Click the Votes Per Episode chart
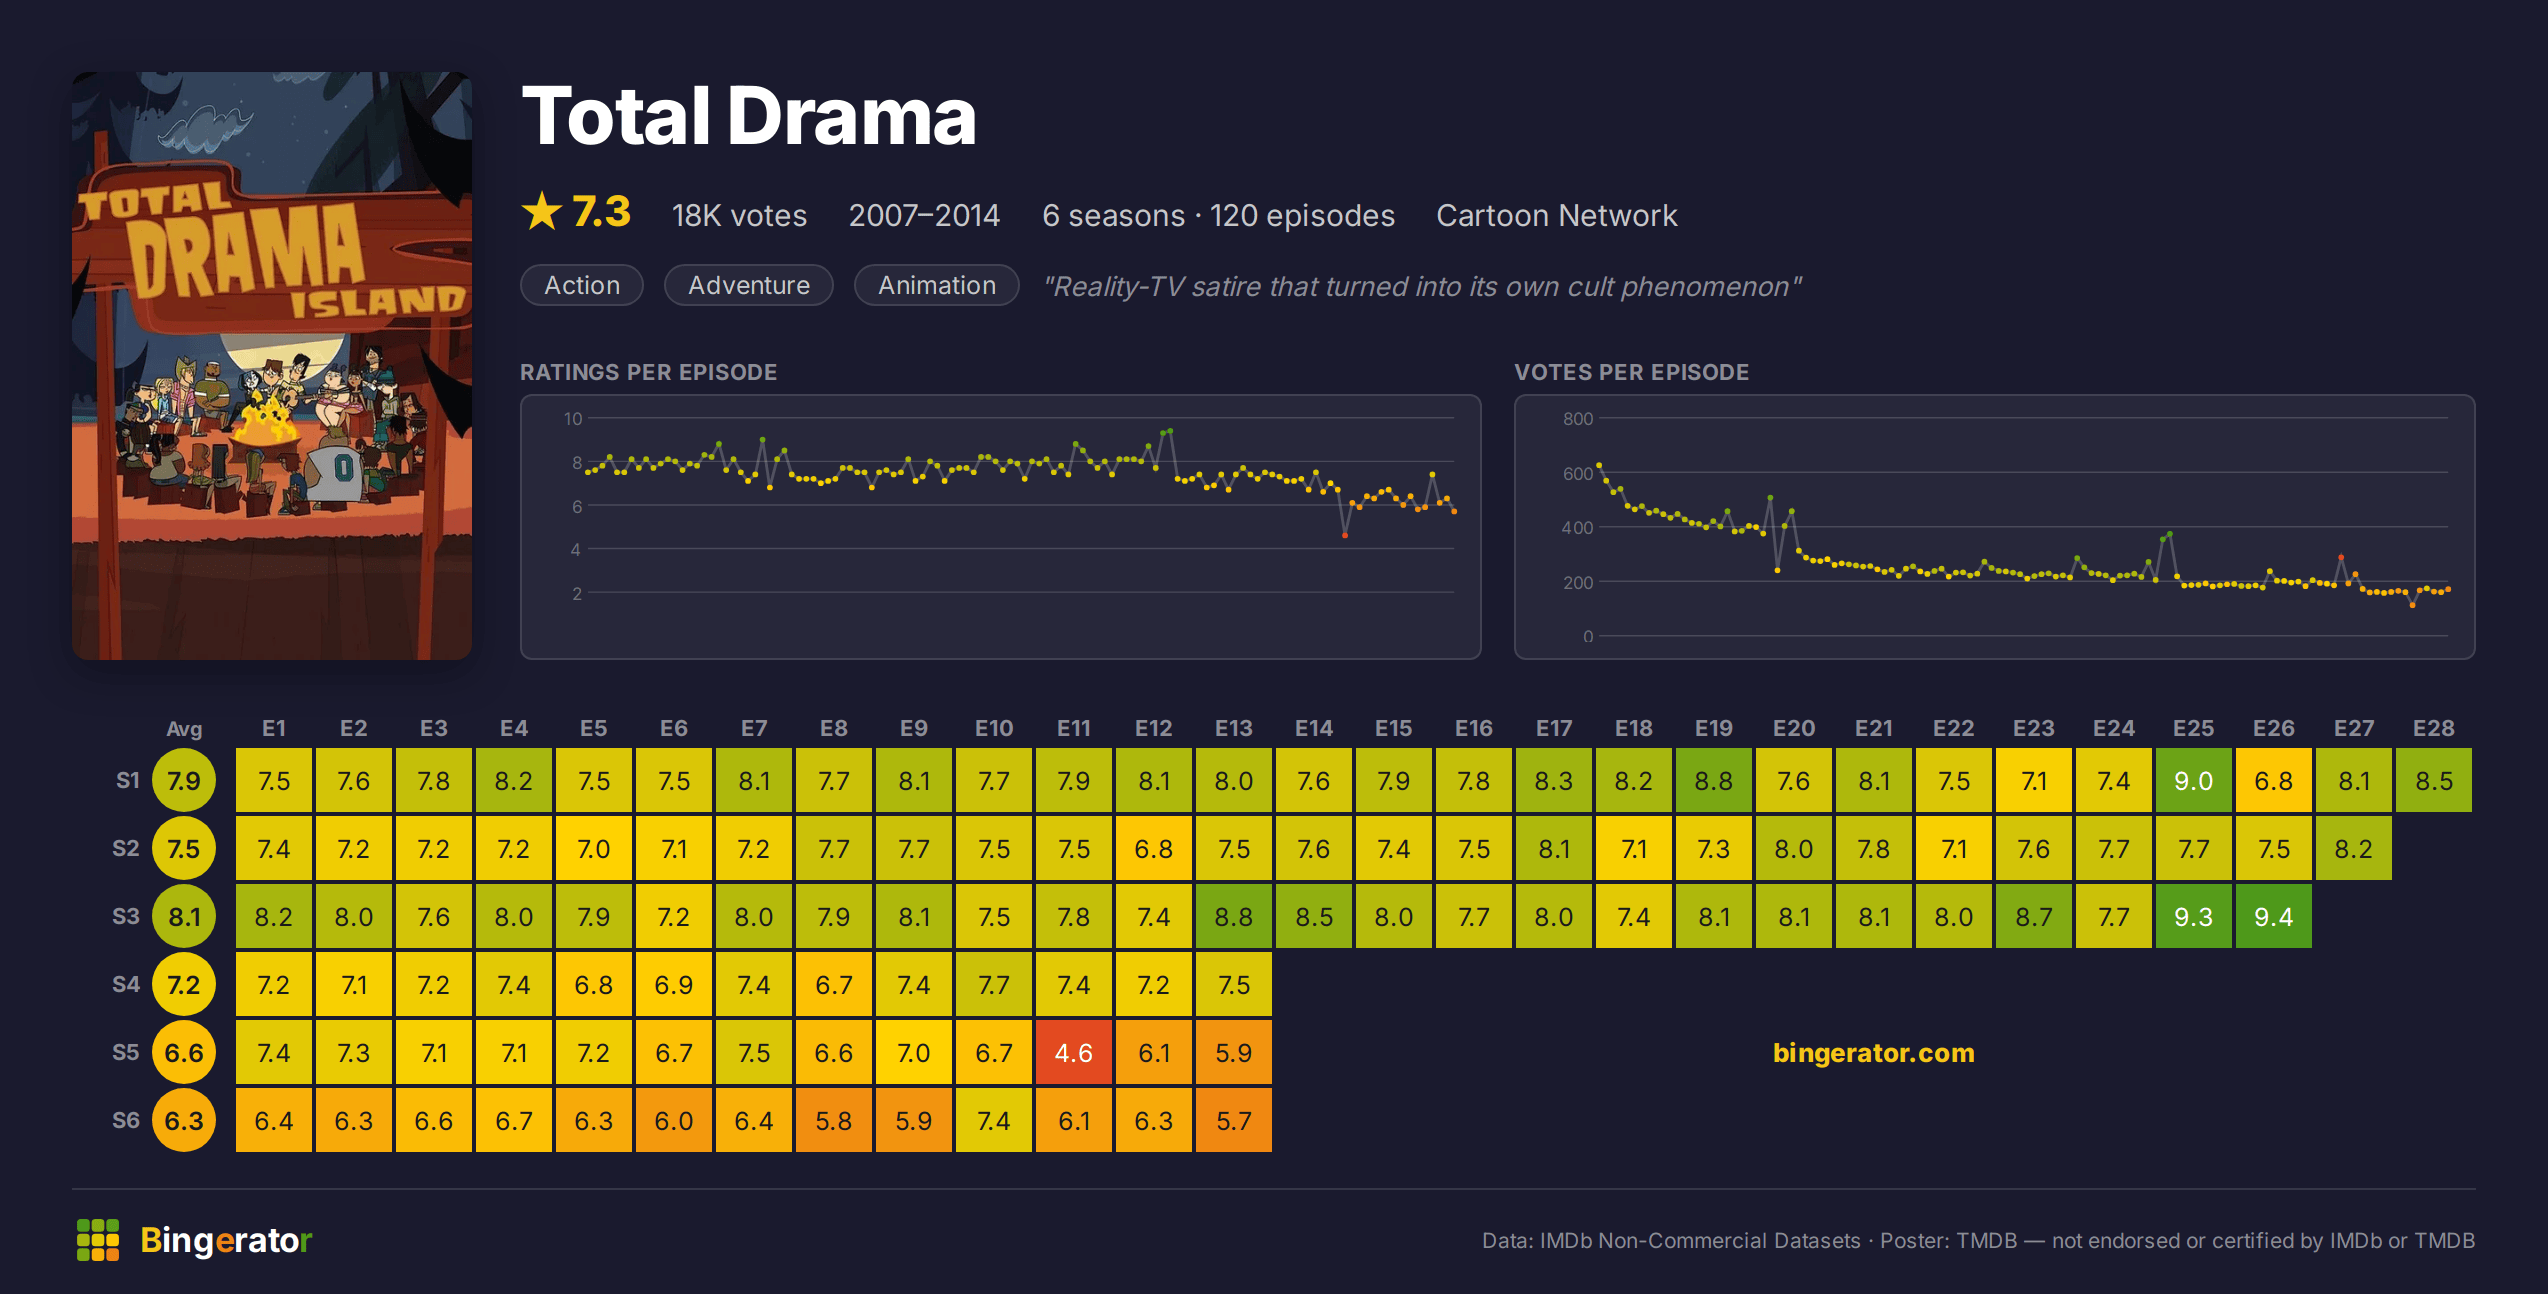This screenshot has width=2548, height=1296. (x=1994, y=527)
